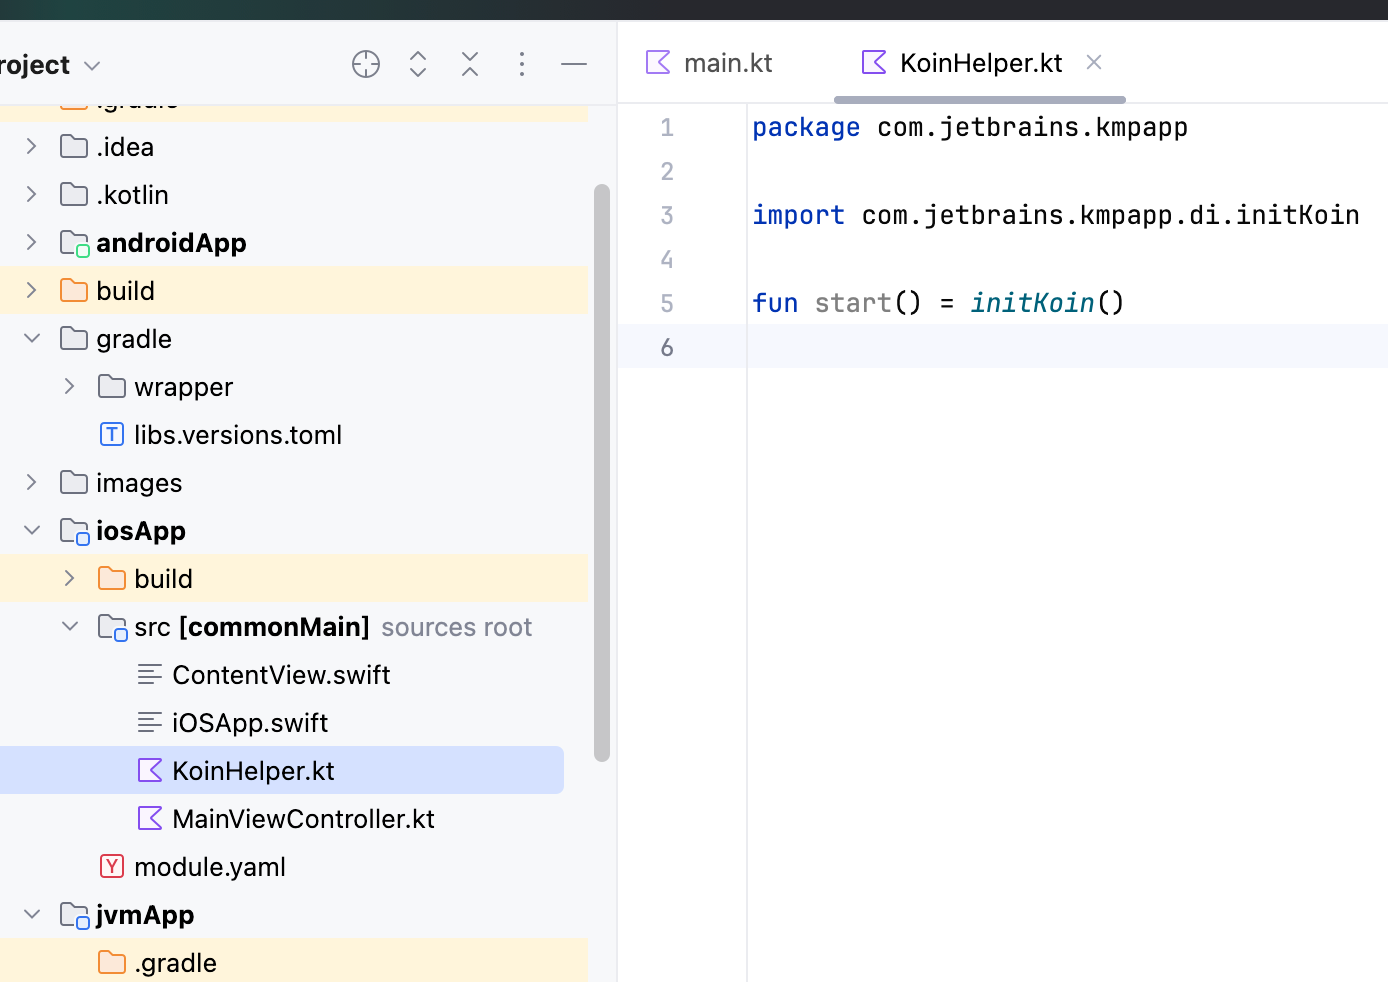Click the Kotlin icon of MainViewController.kt

coord(150,818)
